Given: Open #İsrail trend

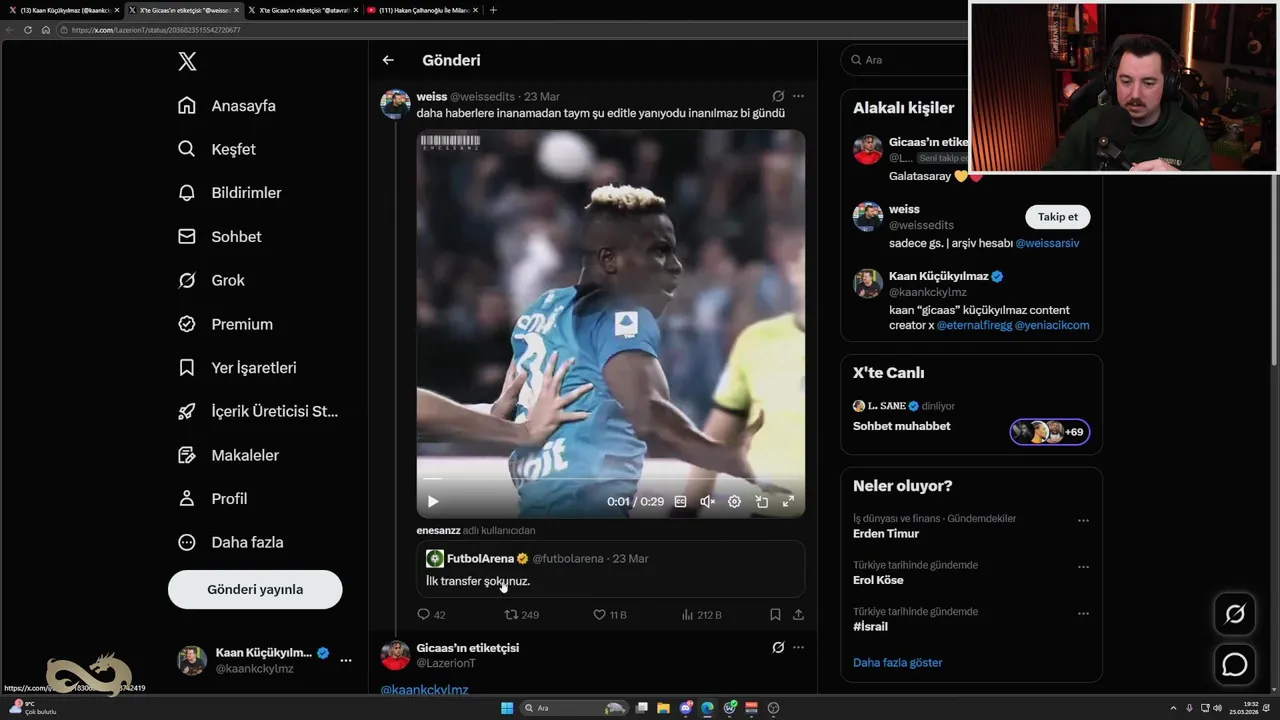Looking at the screenshot, I should coord(870,627).
